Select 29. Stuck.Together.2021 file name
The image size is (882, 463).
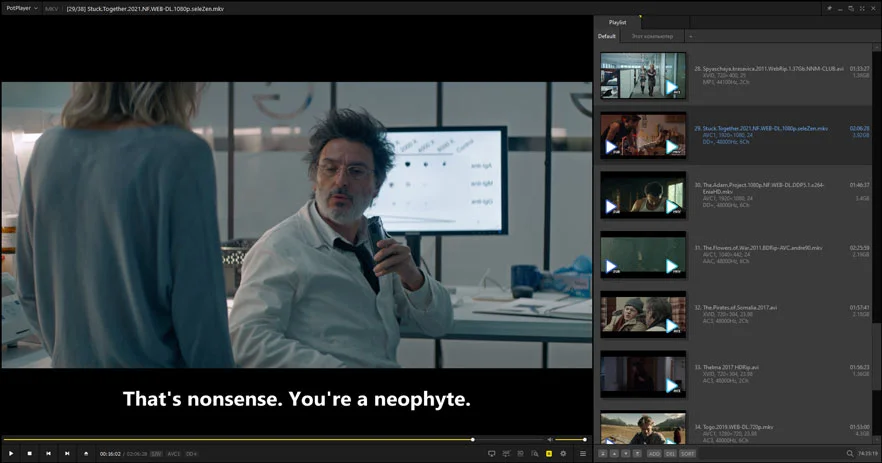click(761, 128)
